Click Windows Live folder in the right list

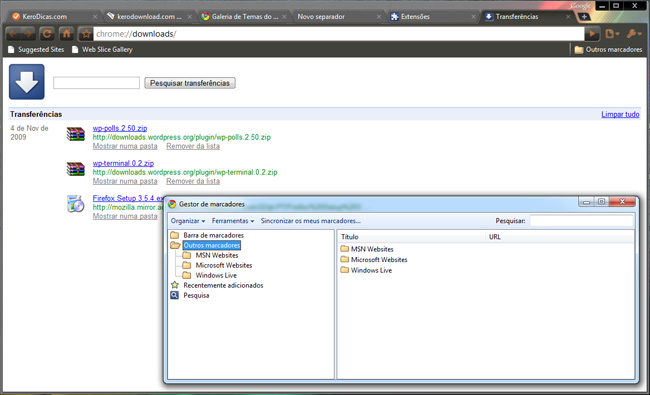pos(366,270)
